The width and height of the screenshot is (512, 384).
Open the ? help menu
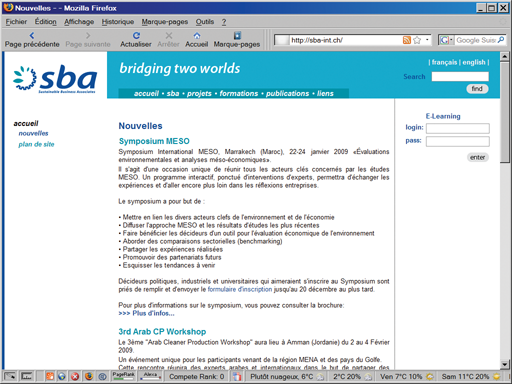[224, 22]
